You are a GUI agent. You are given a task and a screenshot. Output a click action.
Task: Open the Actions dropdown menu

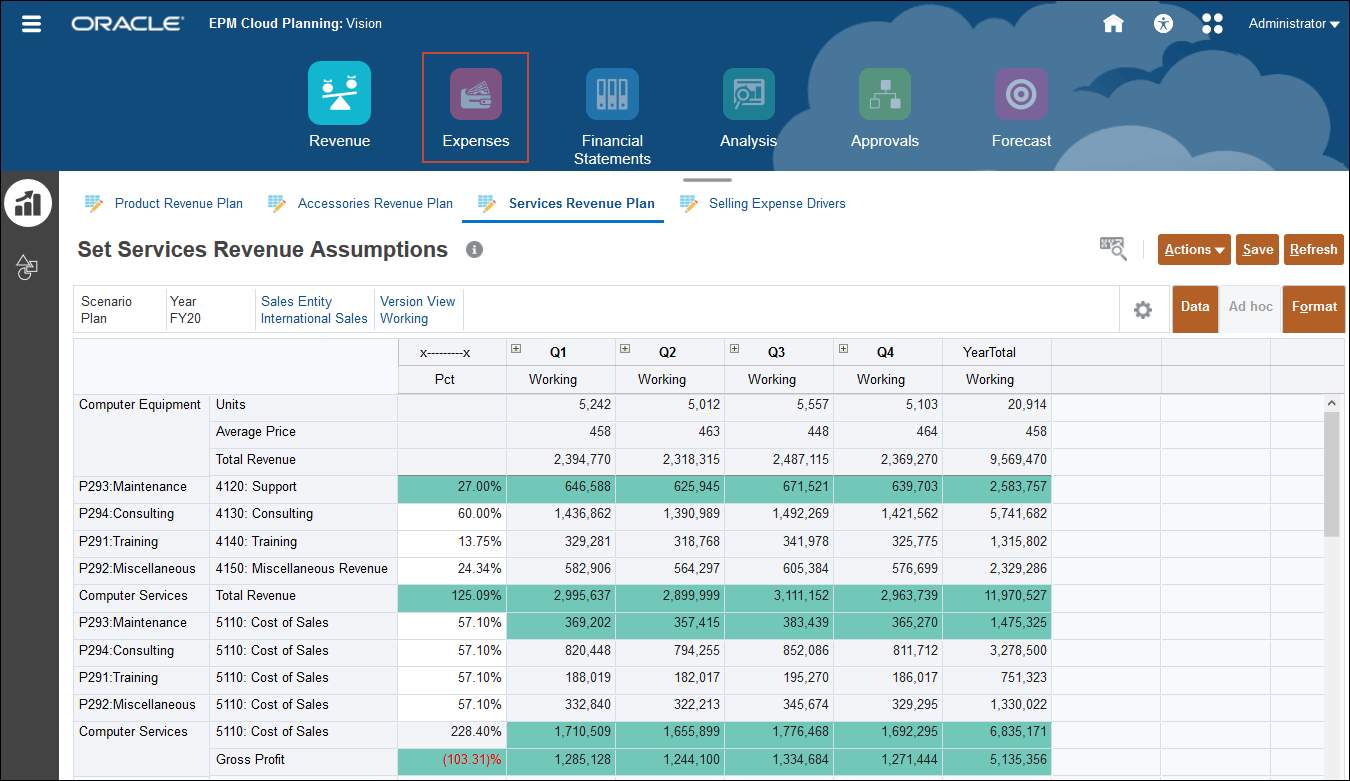[1193, 250]
